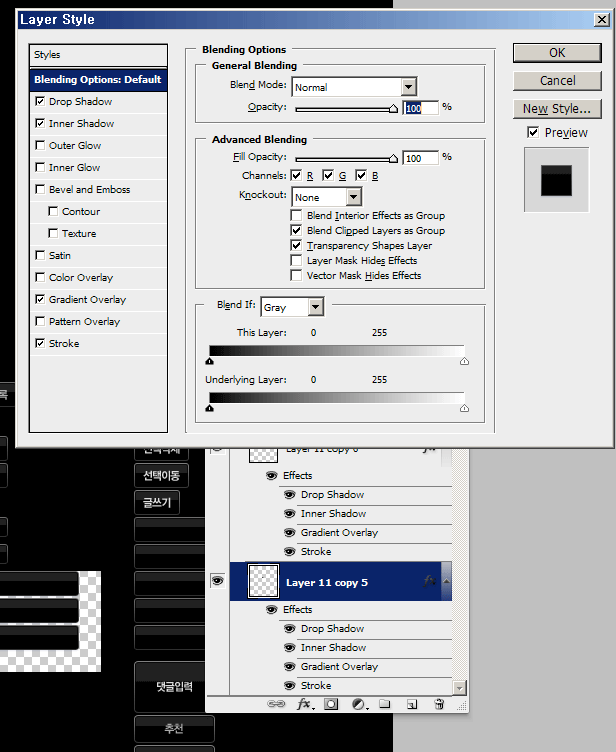Click the New Style button
This screenshot has width=616, height=752.
[557, 109]
